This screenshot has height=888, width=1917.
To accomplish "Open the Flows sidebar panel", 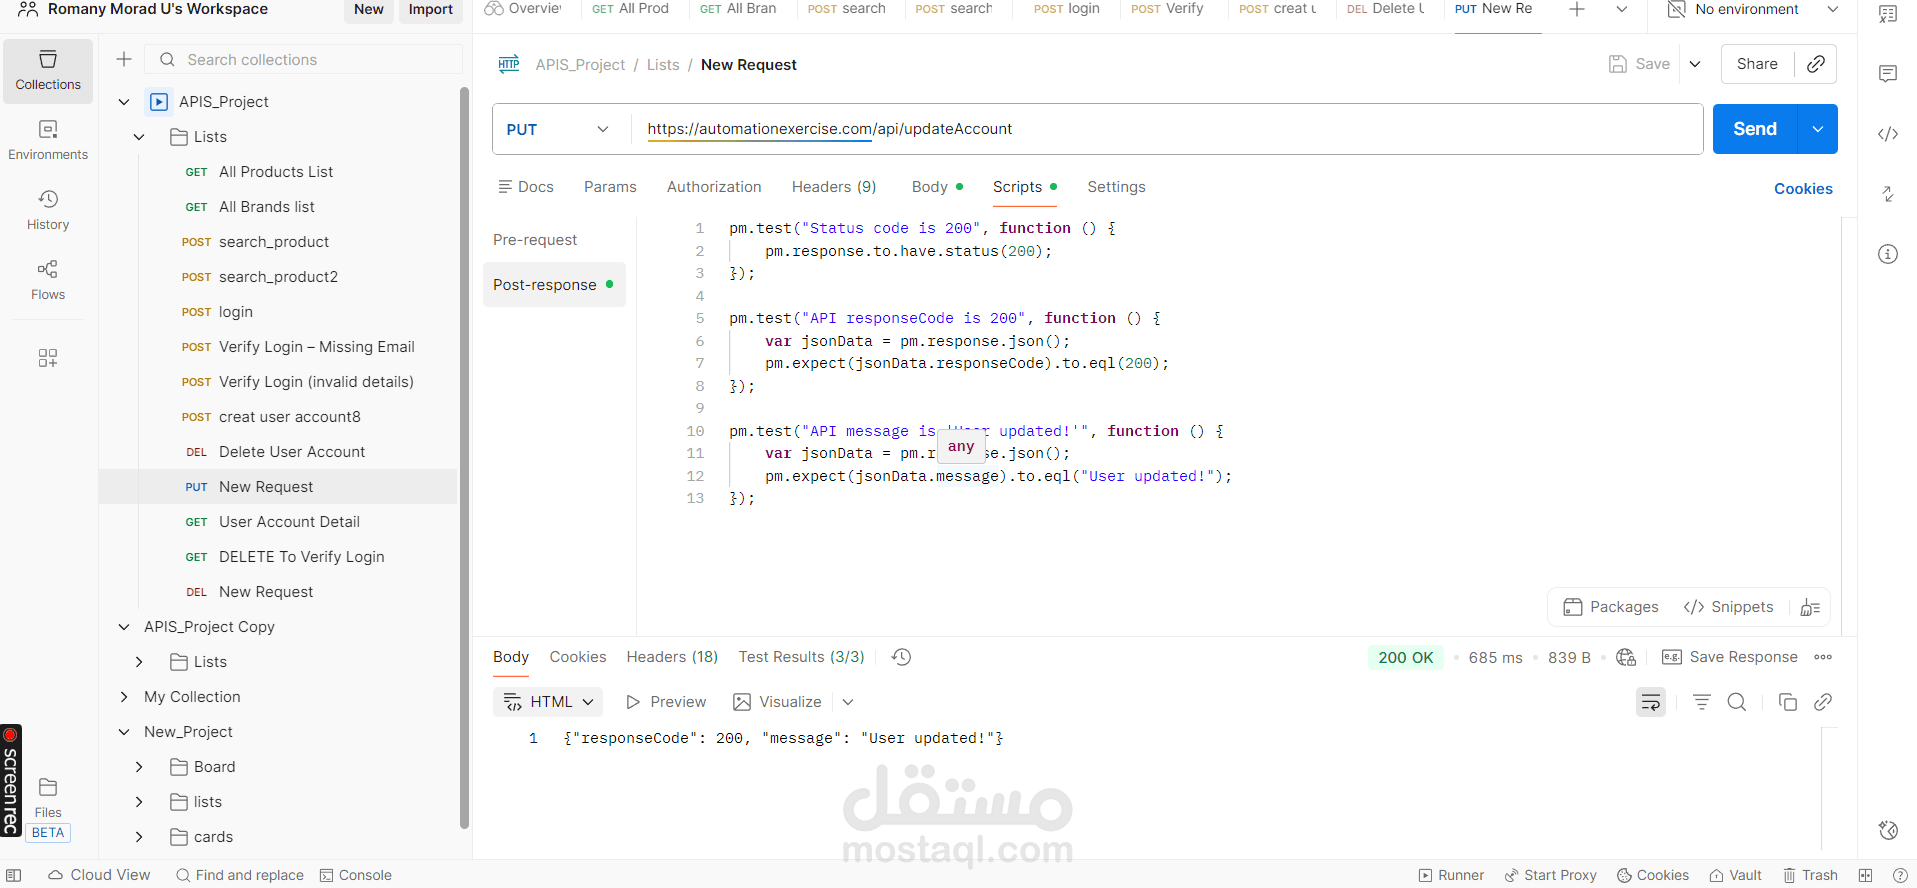I will tap(48, 281).
